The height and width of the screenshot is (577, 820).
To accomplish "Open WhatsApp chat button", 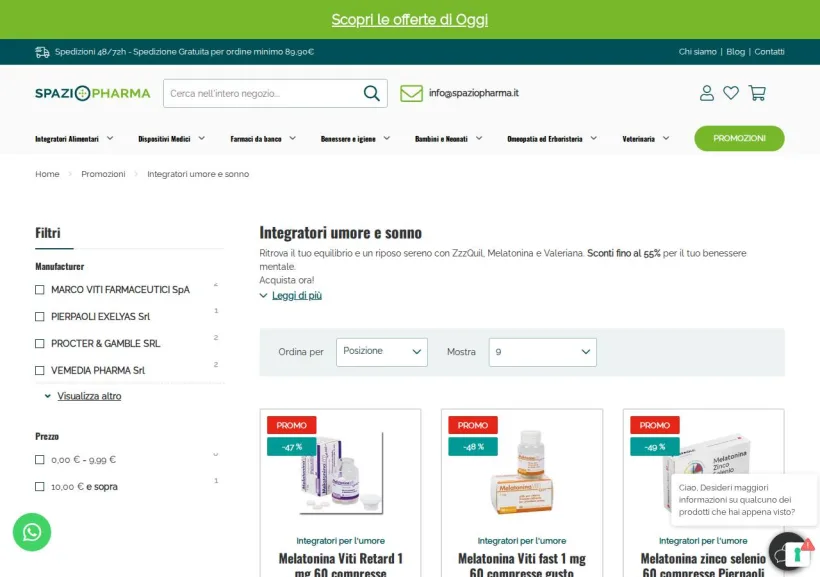I will pyautogui.click(x=32, y=532).
